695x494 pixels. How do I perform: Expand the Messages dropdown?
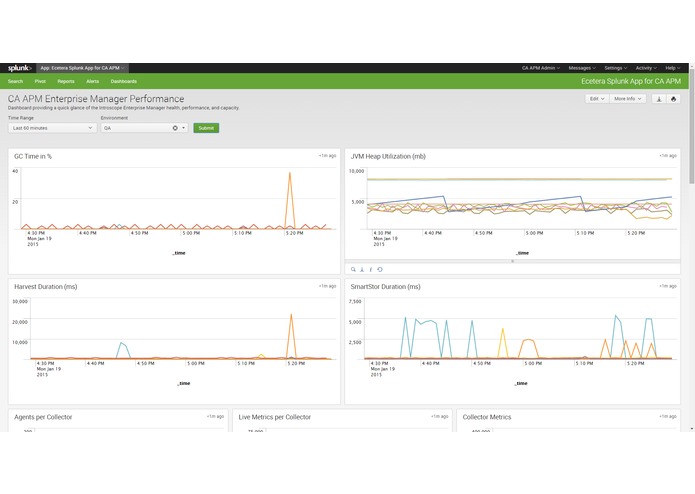click(582, 68)
